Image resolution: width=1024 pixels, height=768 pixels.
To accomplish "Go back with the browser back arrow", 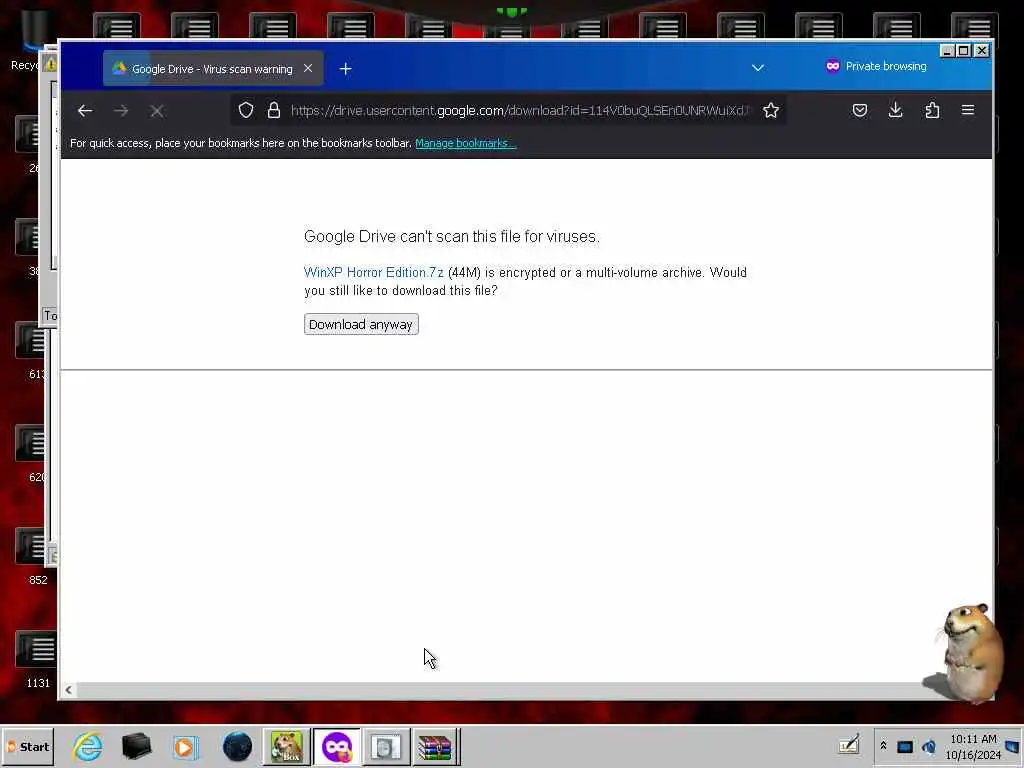I will pyautogui.click(x=85, y=111).
